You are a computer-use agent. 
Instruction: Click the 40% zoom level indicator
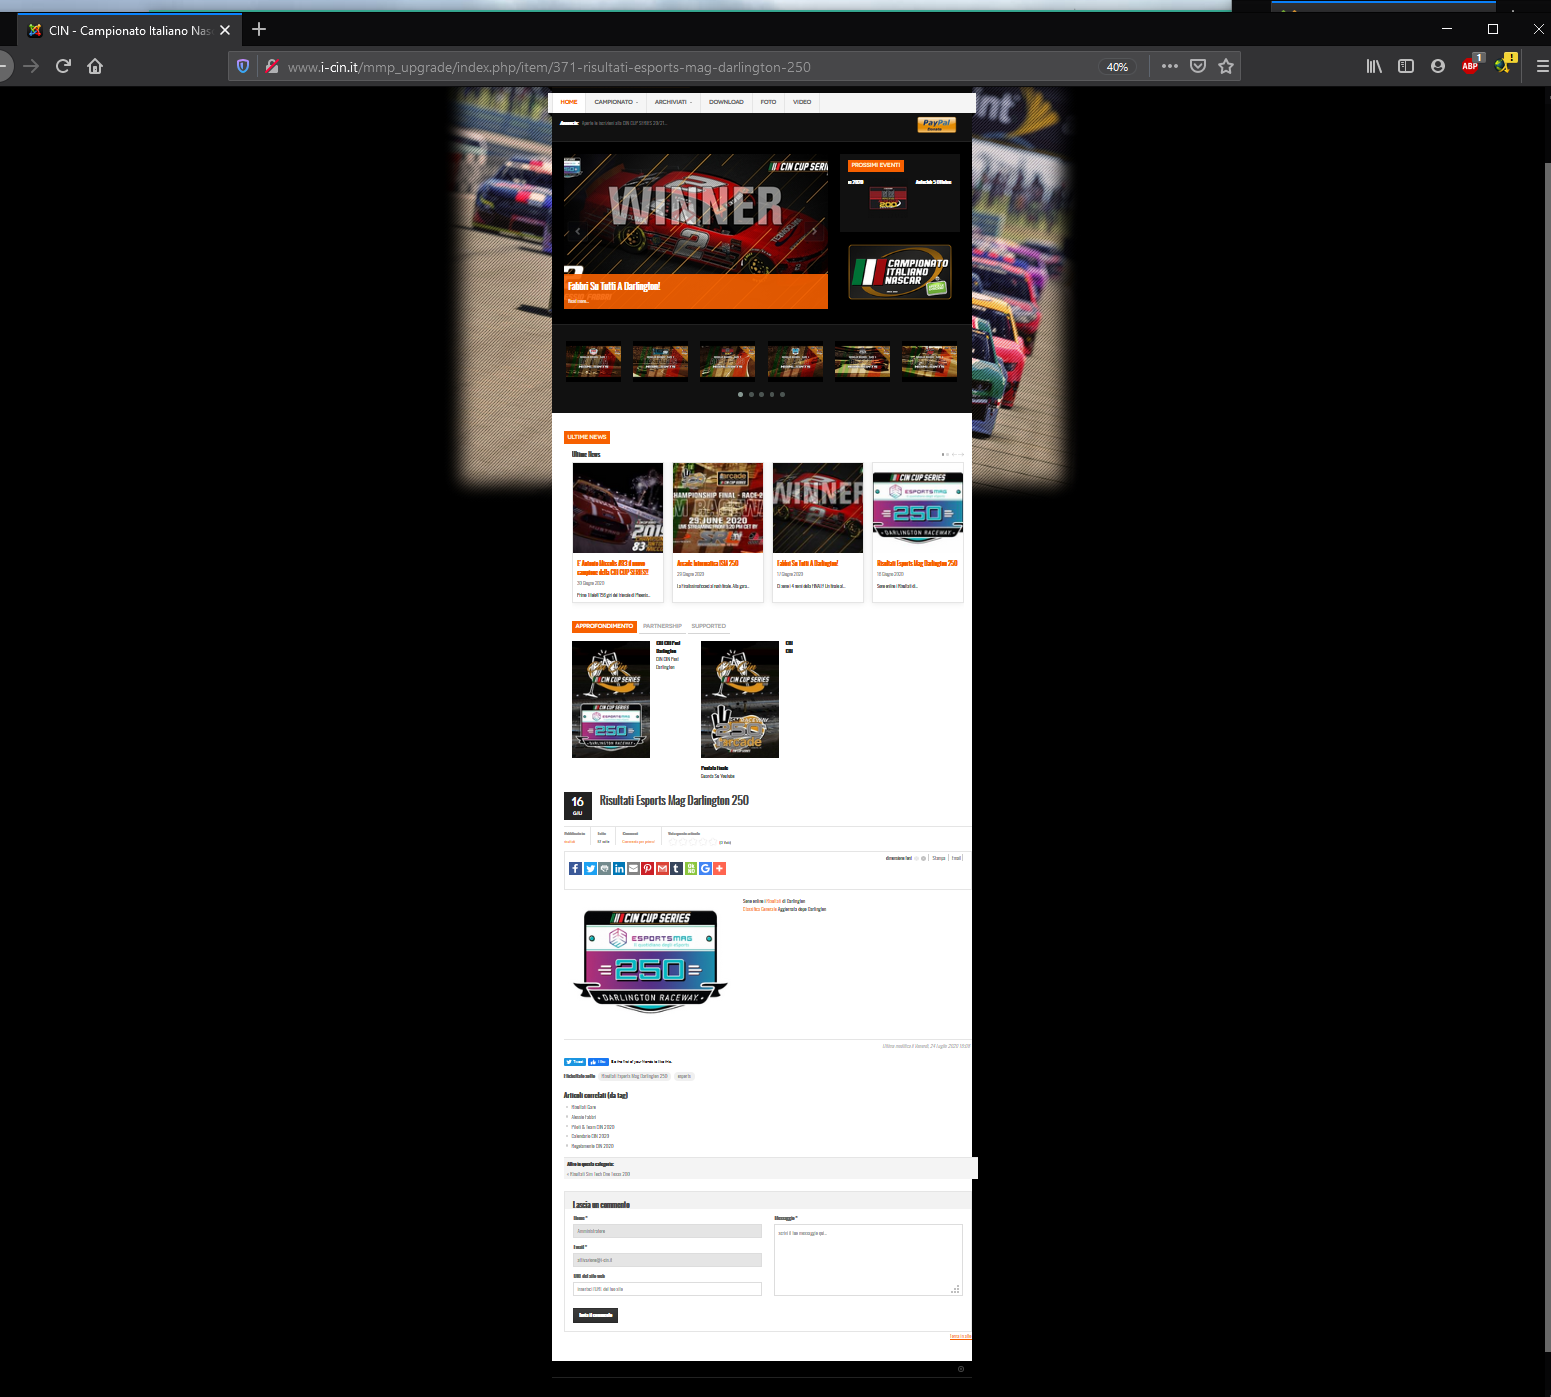[x=1117, y=67]
